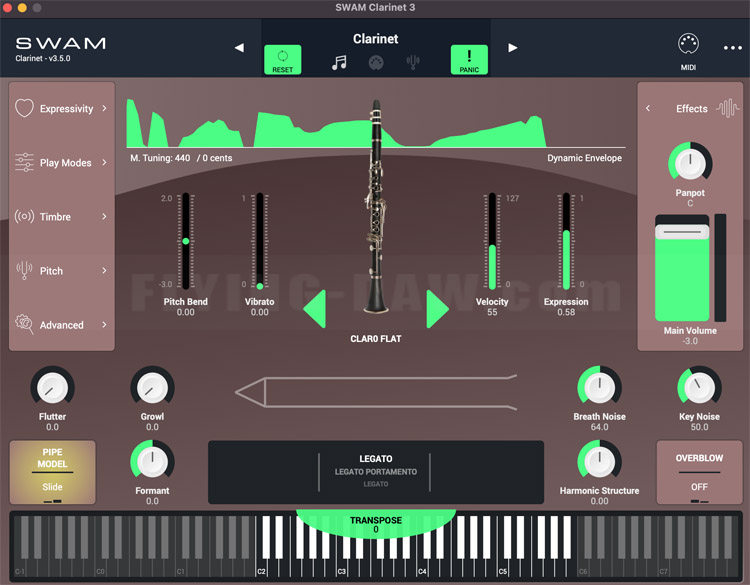Click the Clarinet preset title in header
This screenshot has width=750, height=585.
click(x=376, y=39)
